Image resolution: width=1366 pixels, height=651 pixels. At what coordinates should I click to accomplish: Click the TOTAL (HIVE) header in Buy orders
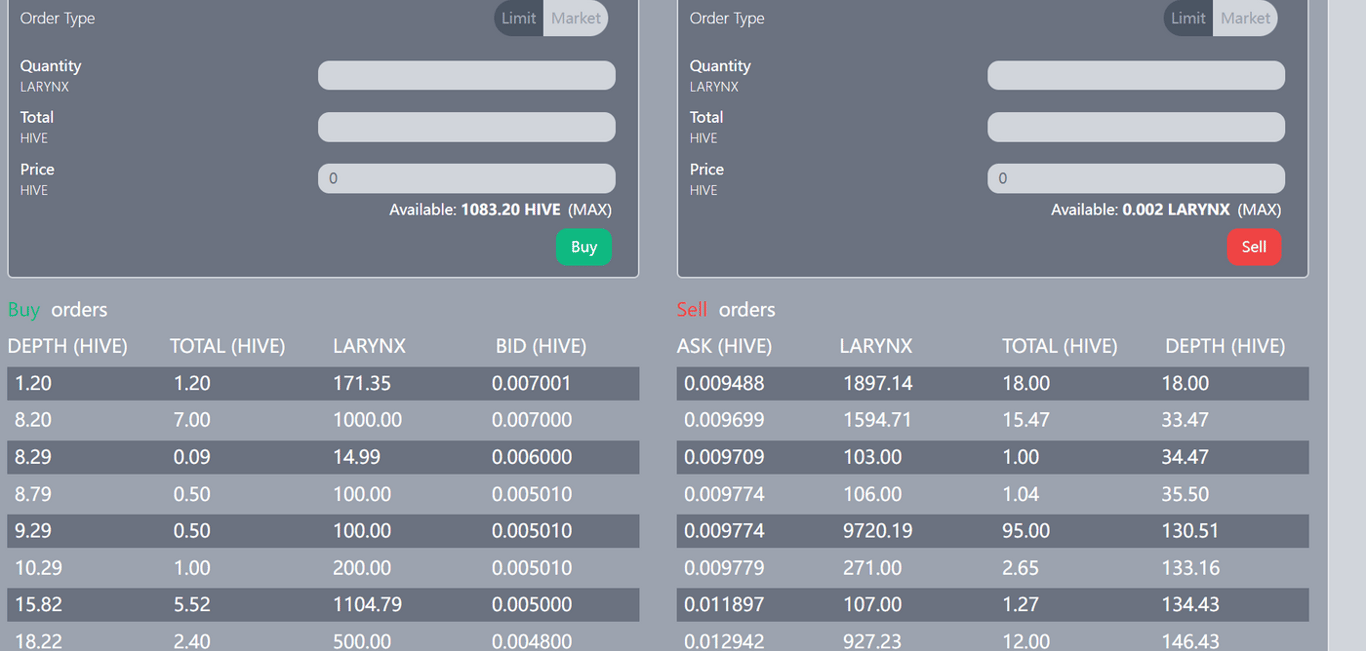click(x=228, y=346)
